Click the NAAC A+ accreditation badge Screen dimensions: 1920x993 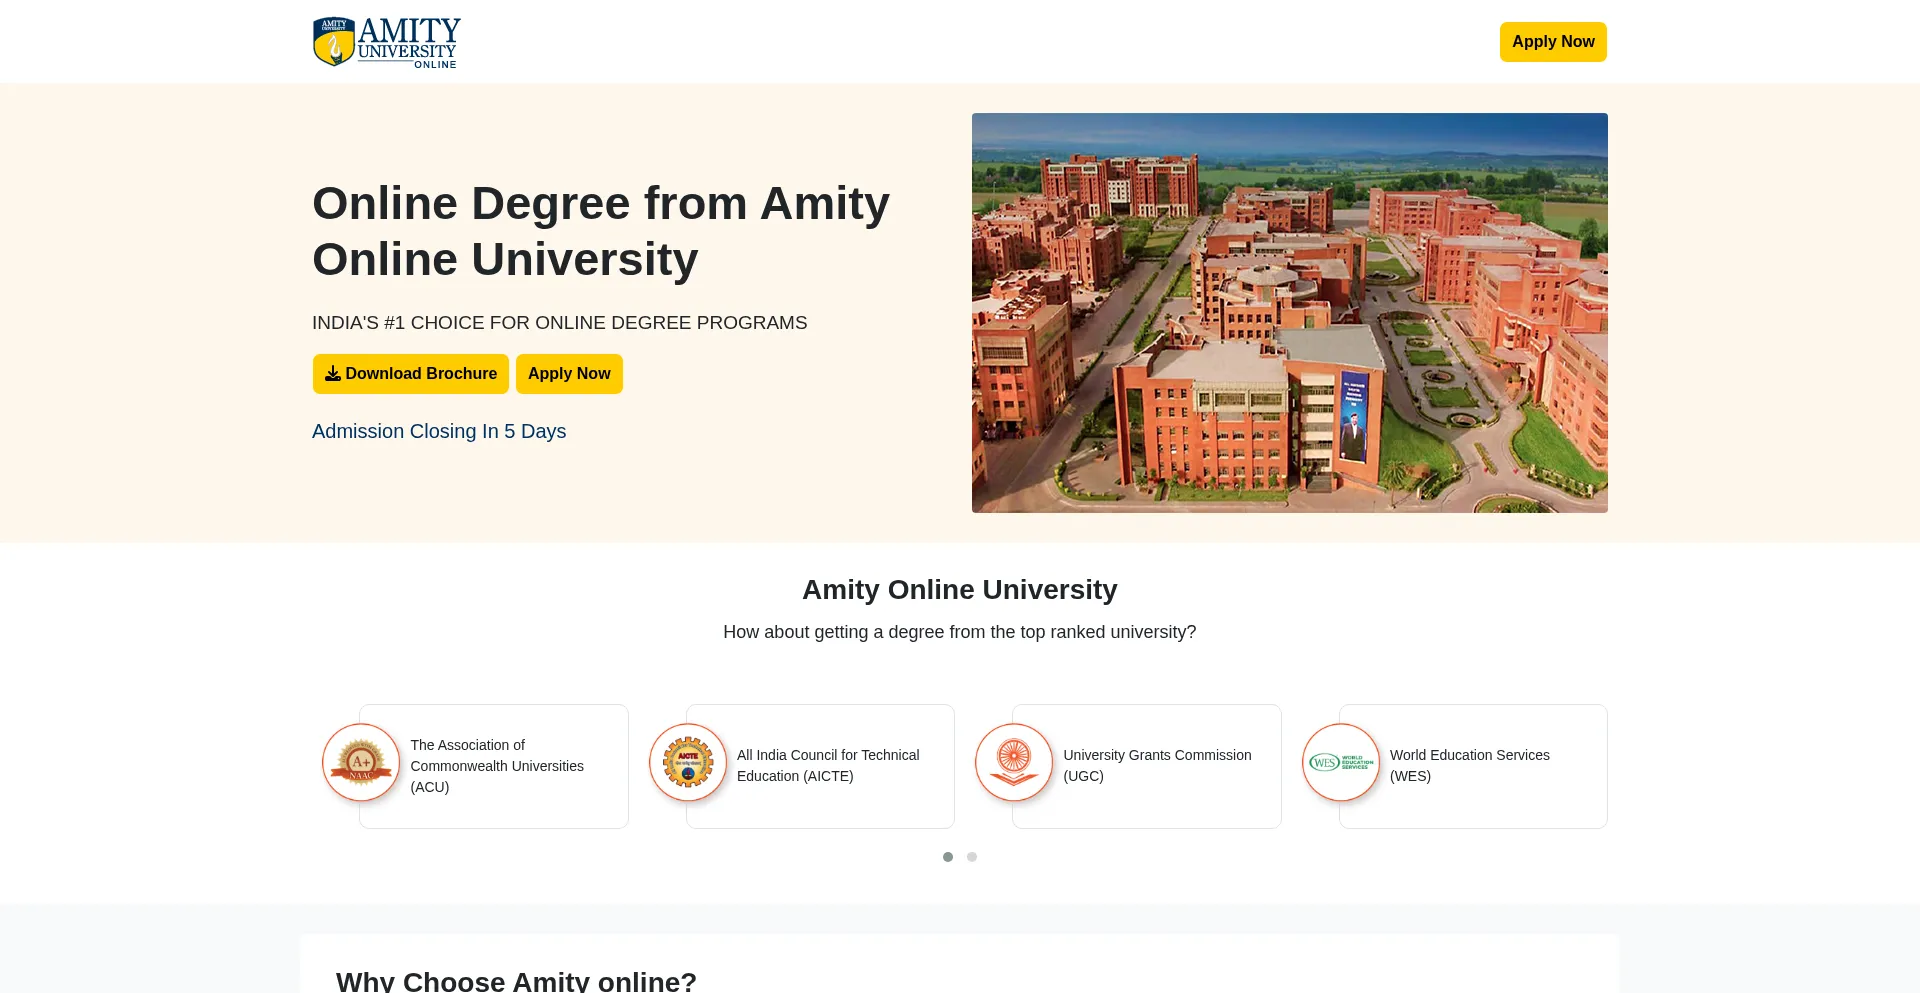click(x=361, y=763)
